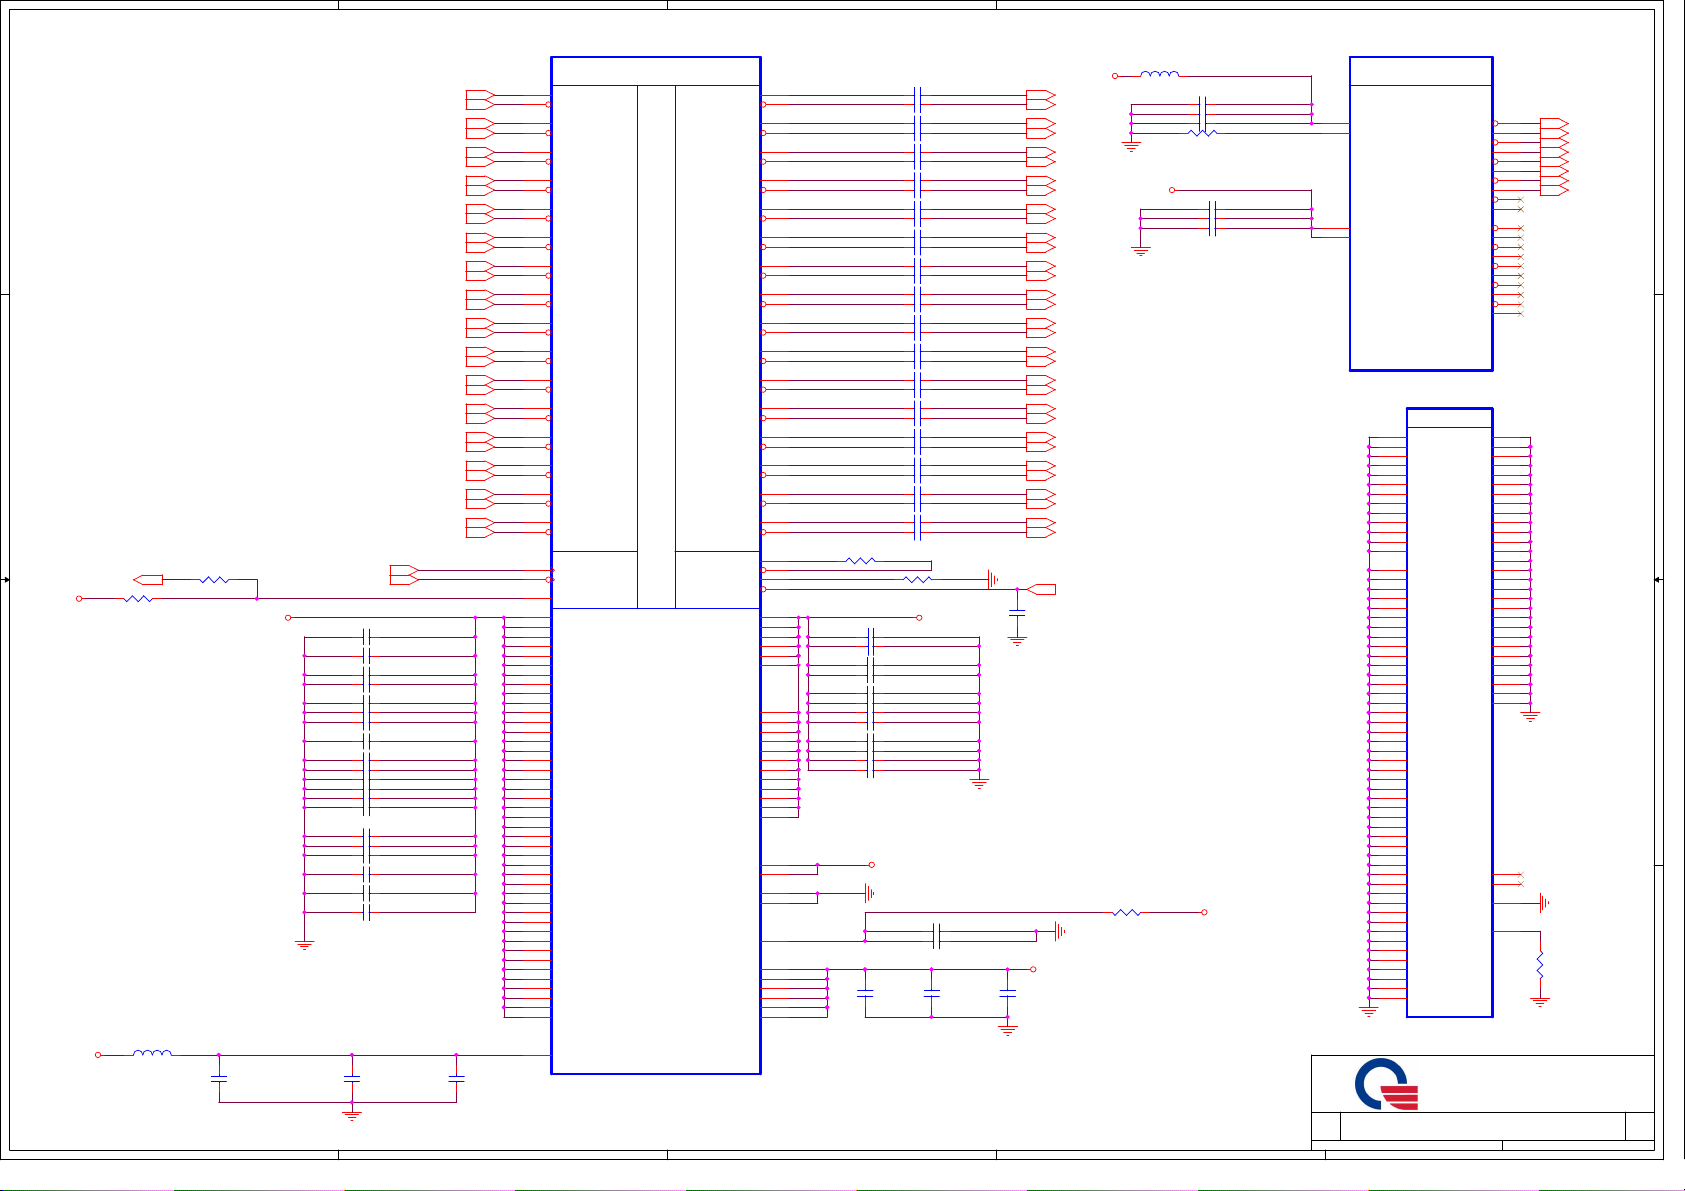Click the vertical resistor below the right connector
Image resolution: width=1685 pixels, height=1191 pixels.
pos(1540,965)
